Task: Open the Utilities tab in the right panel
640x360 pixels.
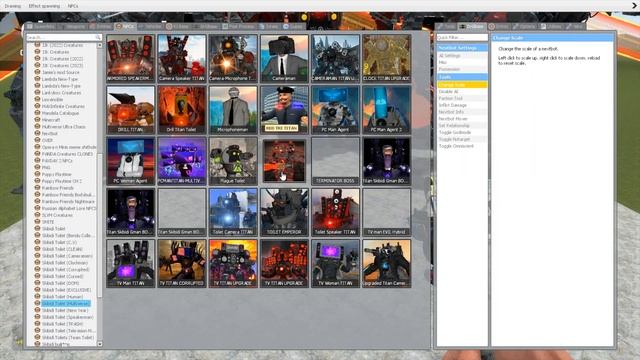Action: pyautogui.click(x=551, y=26)
